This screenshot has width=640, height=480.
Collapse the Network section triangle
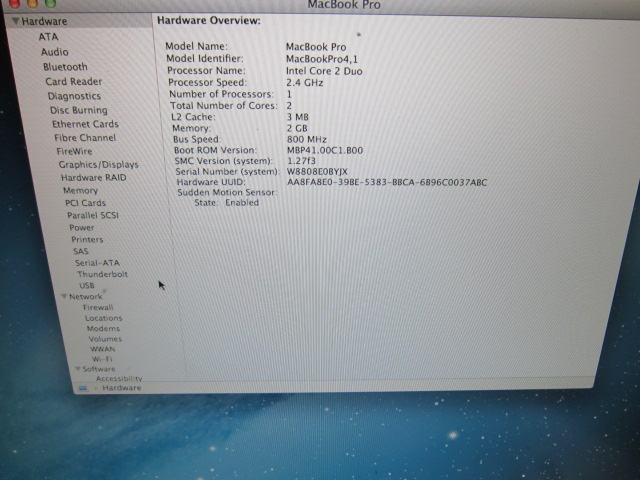(64, 296)
